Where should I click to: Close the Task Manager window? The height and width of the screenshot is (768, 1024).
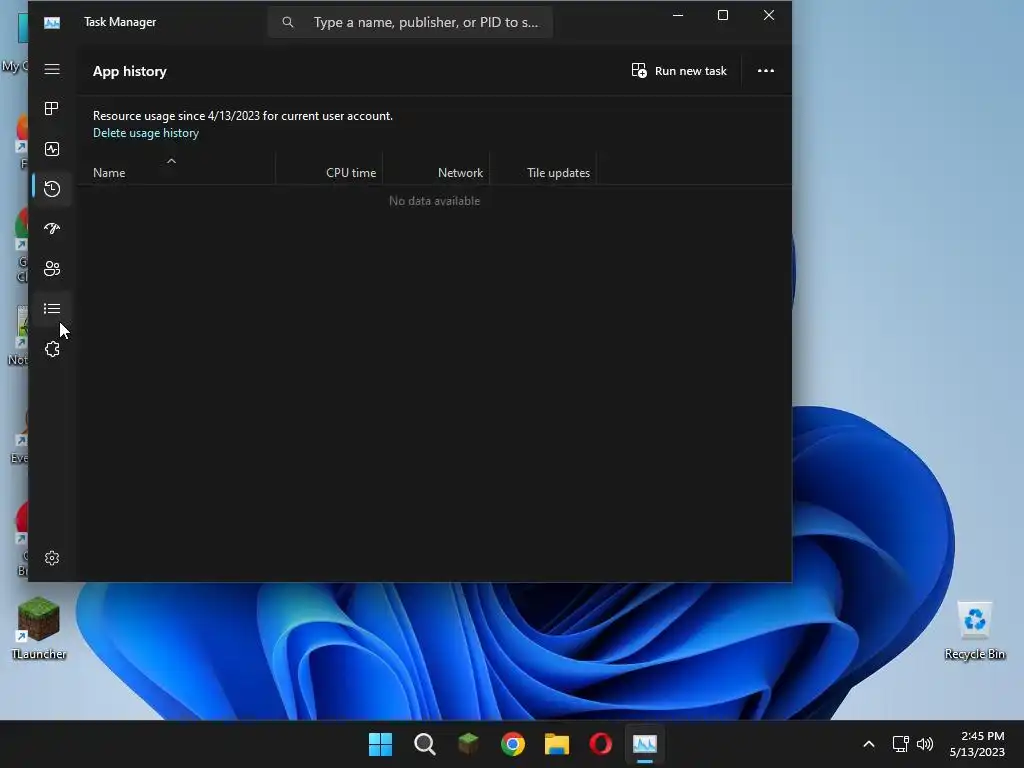(769, 15)
